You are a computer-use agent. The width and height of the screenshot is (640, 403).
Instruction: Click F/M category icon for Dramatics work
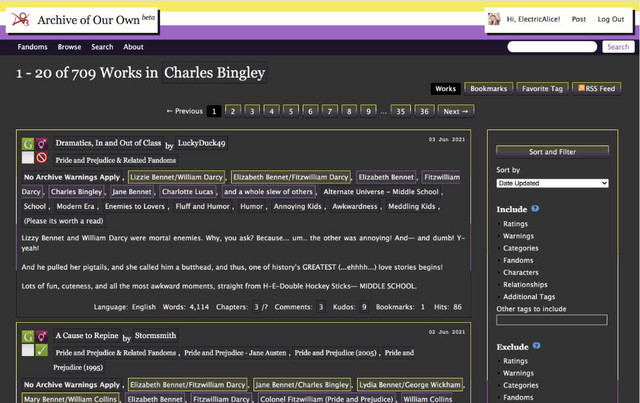pos(42,144)
